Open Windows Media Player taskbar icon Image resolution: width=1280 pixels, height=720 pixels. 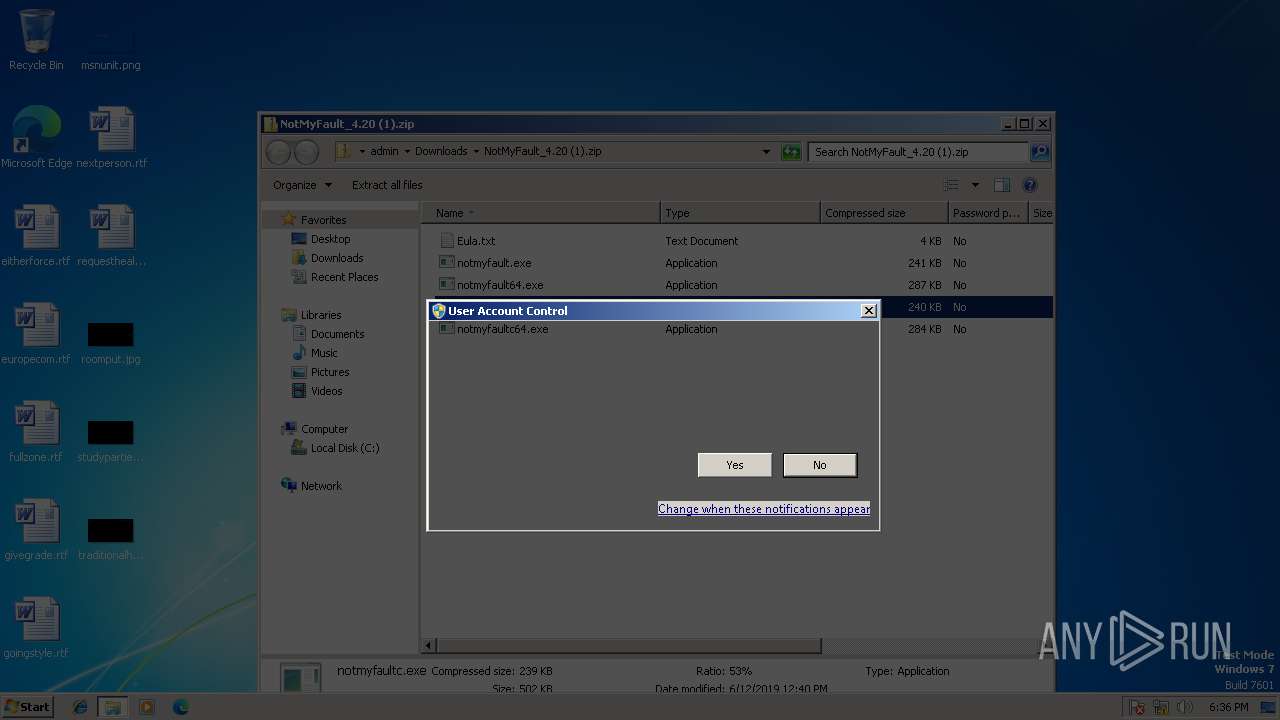pyautogui.click(x=147, y=707)
